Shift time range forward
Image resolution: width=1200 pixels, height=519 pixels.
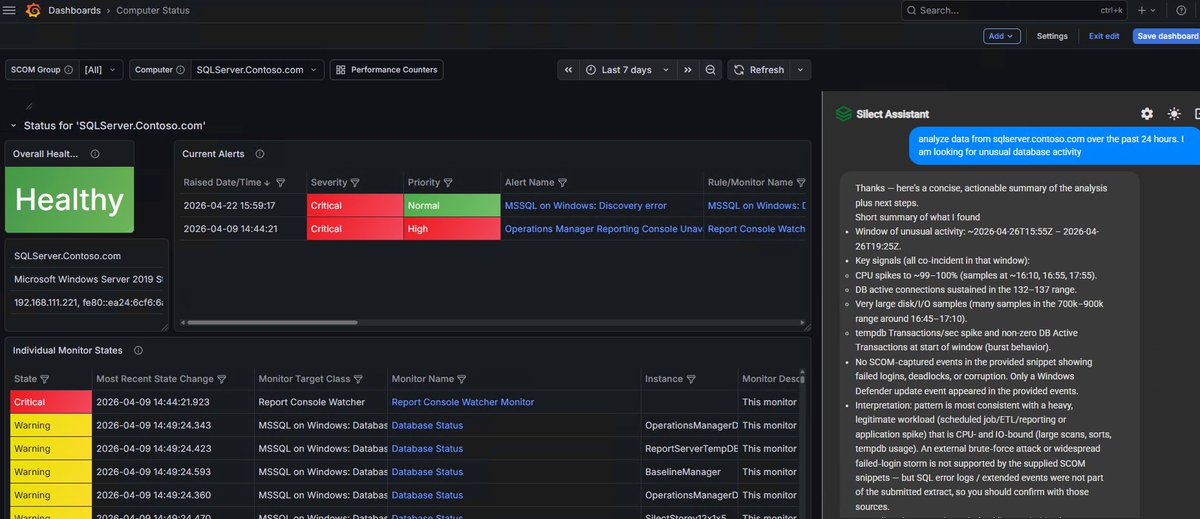coord(688,70)
